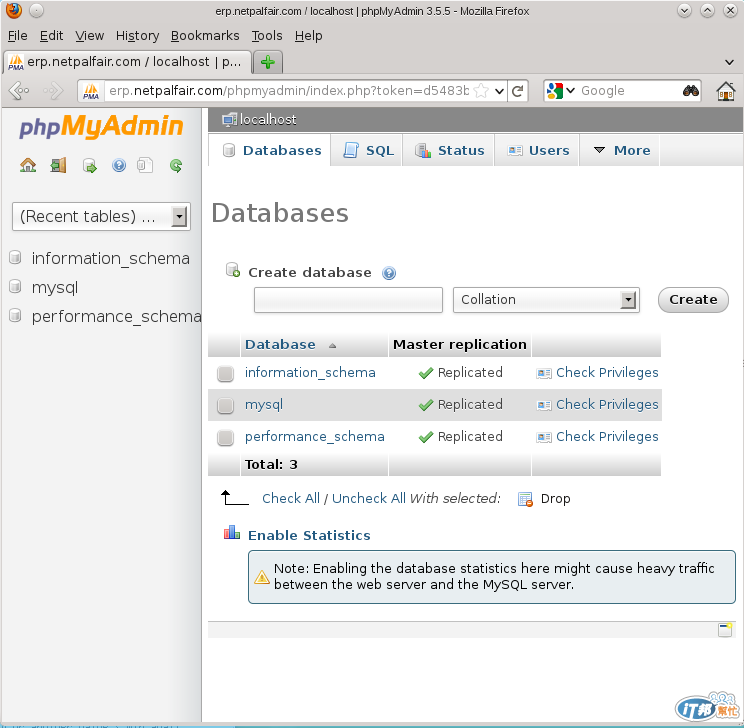Open the mysql database link in table

tap(264, 405)
